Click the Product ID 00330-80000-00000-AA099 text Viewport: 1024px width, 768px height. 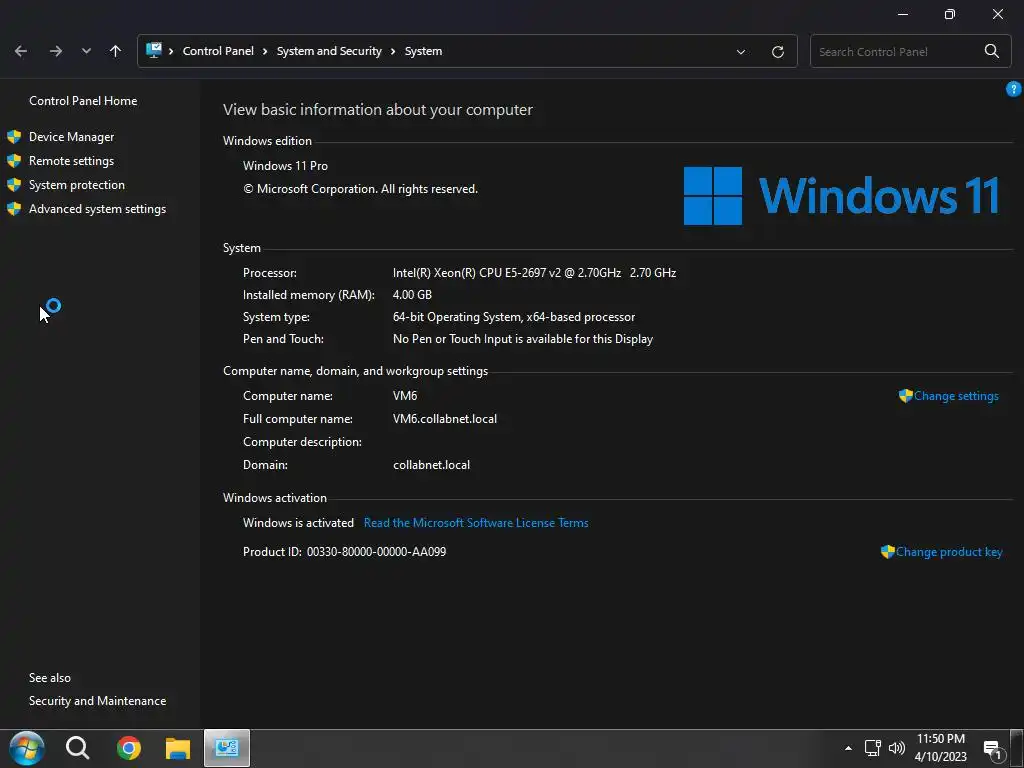344,552
